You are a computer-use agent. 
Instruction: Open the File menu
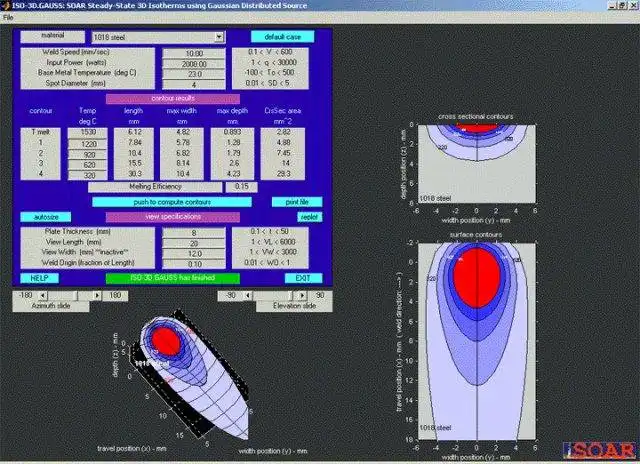8,18
